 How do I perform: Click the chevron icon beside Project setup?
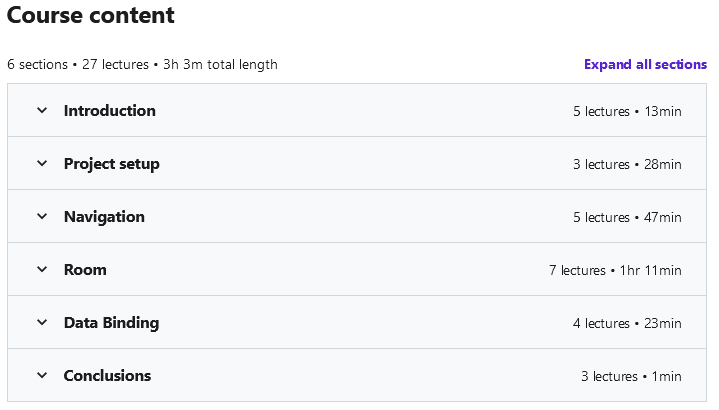42,164
